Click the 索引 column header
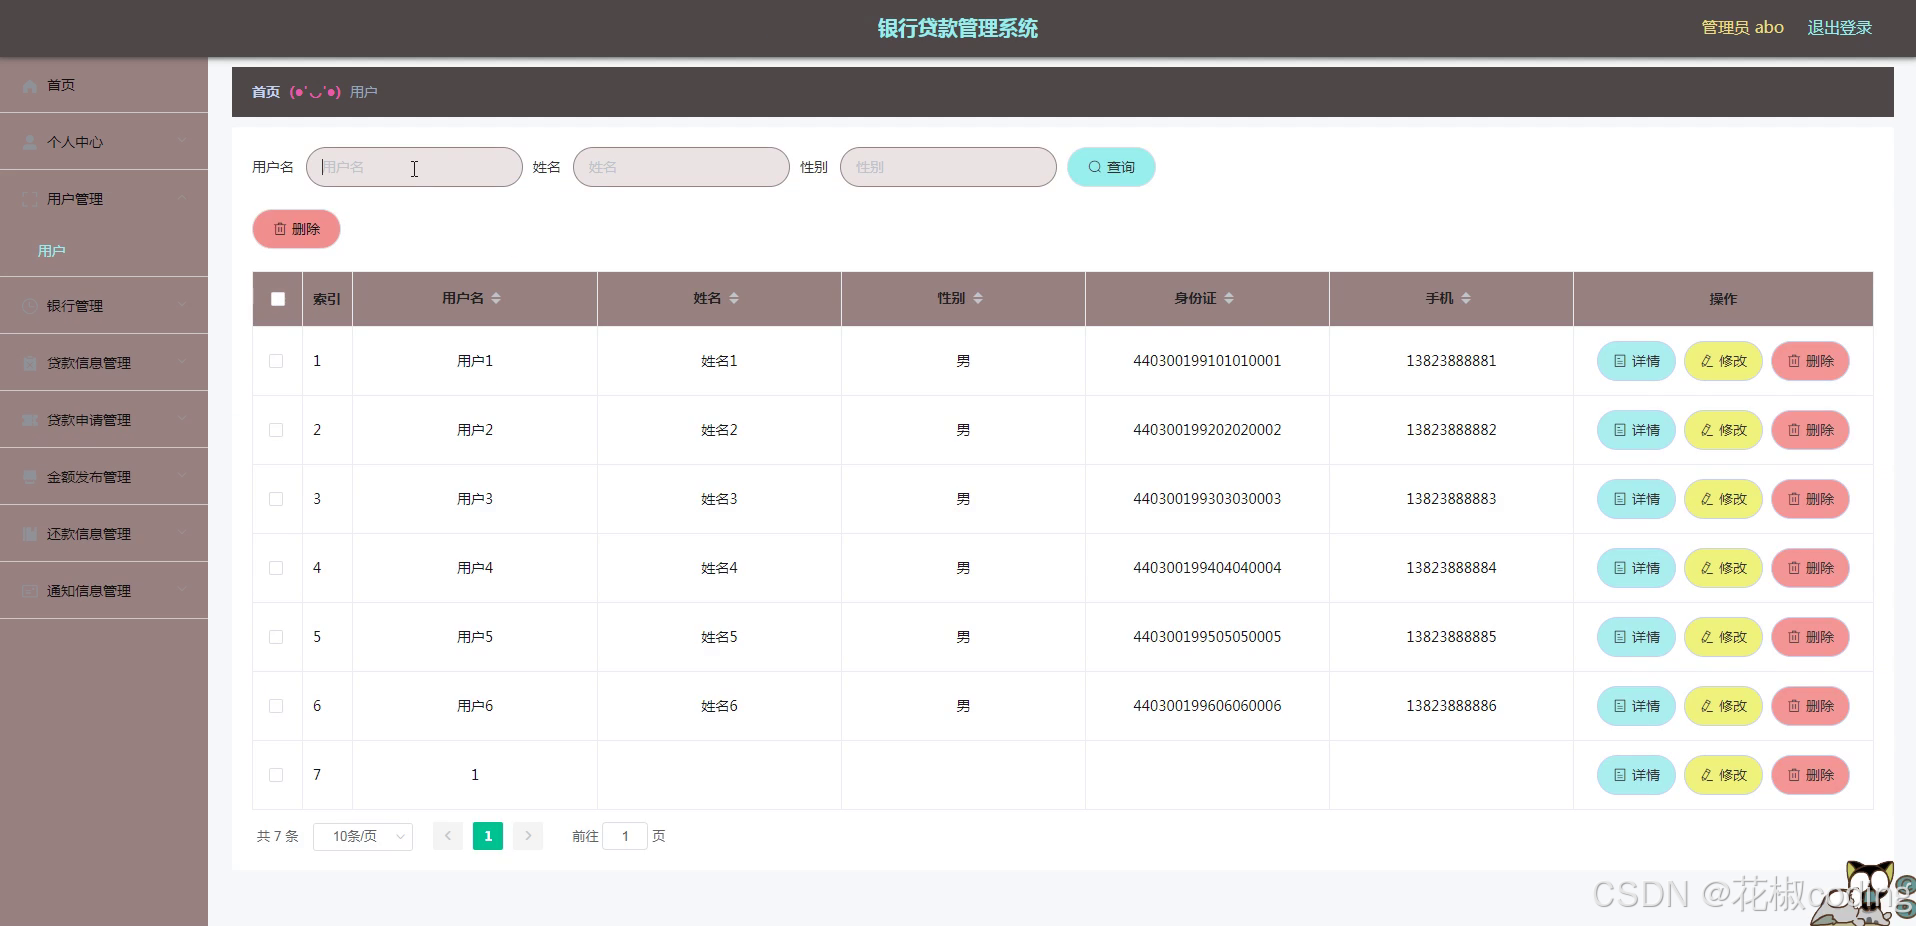Image resolution: width=1916 pixels, height=926 pixels. [327, 299]
